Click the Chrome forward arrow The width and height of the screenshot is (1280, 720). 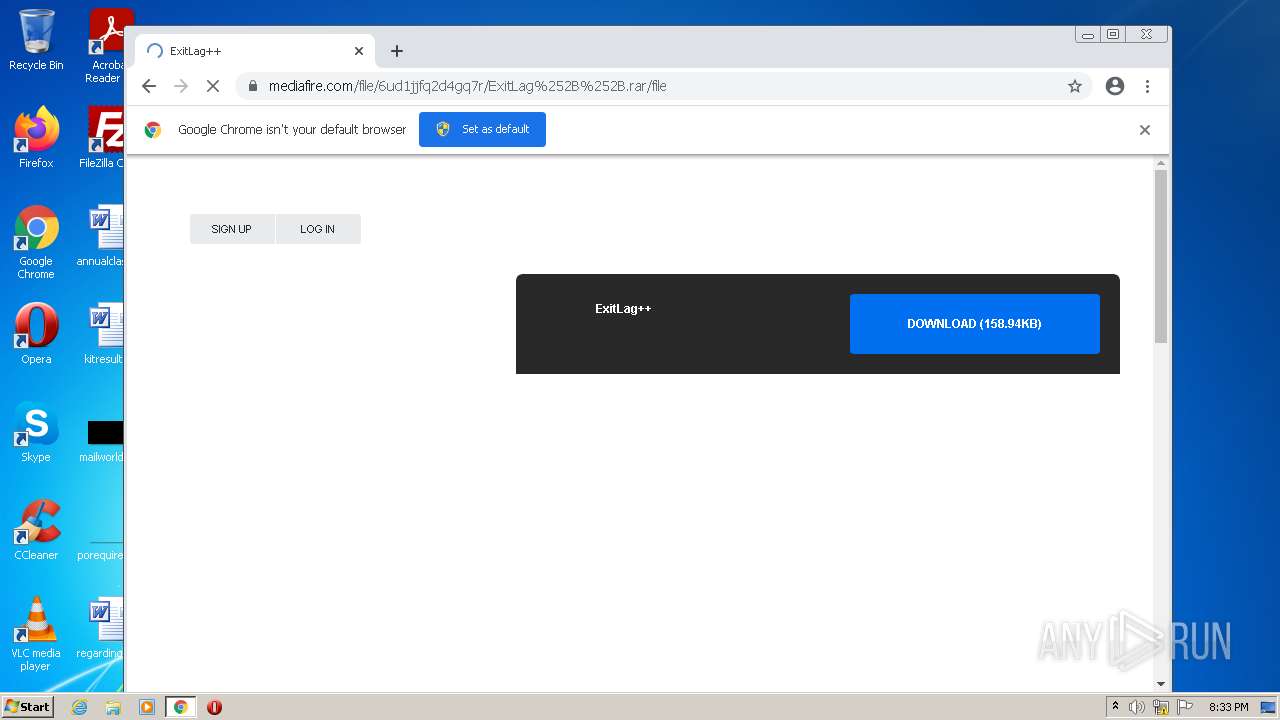pos(181,86)
